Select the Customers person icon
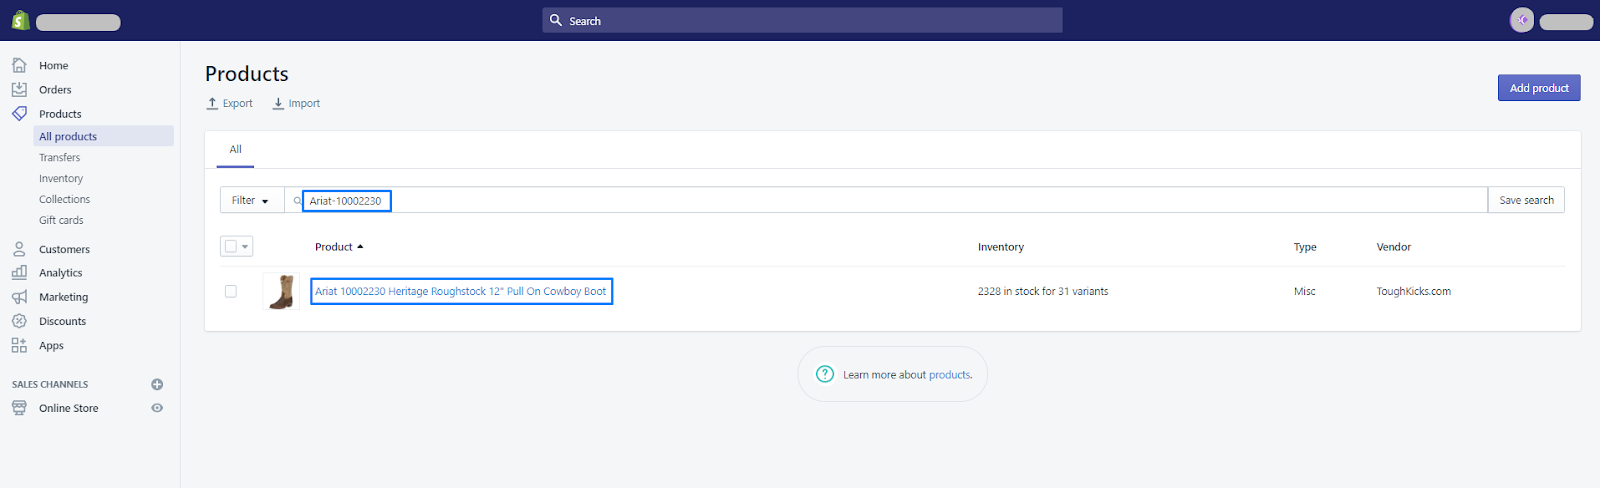Image resolution: width=1600 pixels, height=488 pixels. pos(19,249)
